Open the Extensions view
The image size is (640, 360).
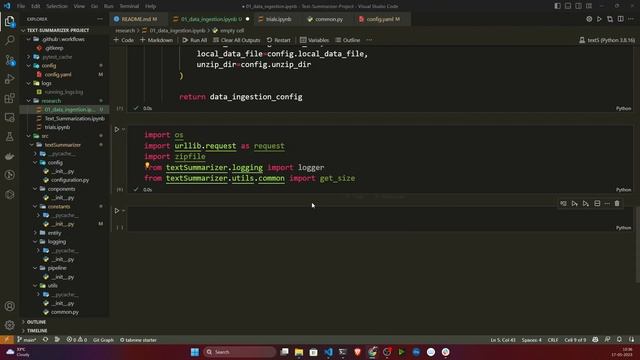(x=10, y=98)
